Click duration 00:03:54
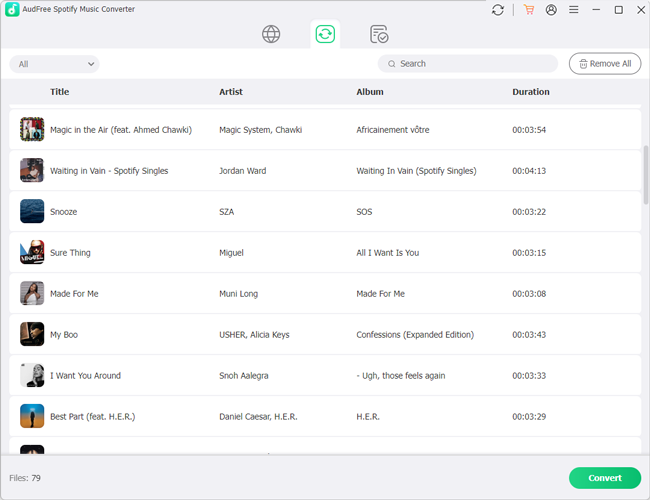 529,130
